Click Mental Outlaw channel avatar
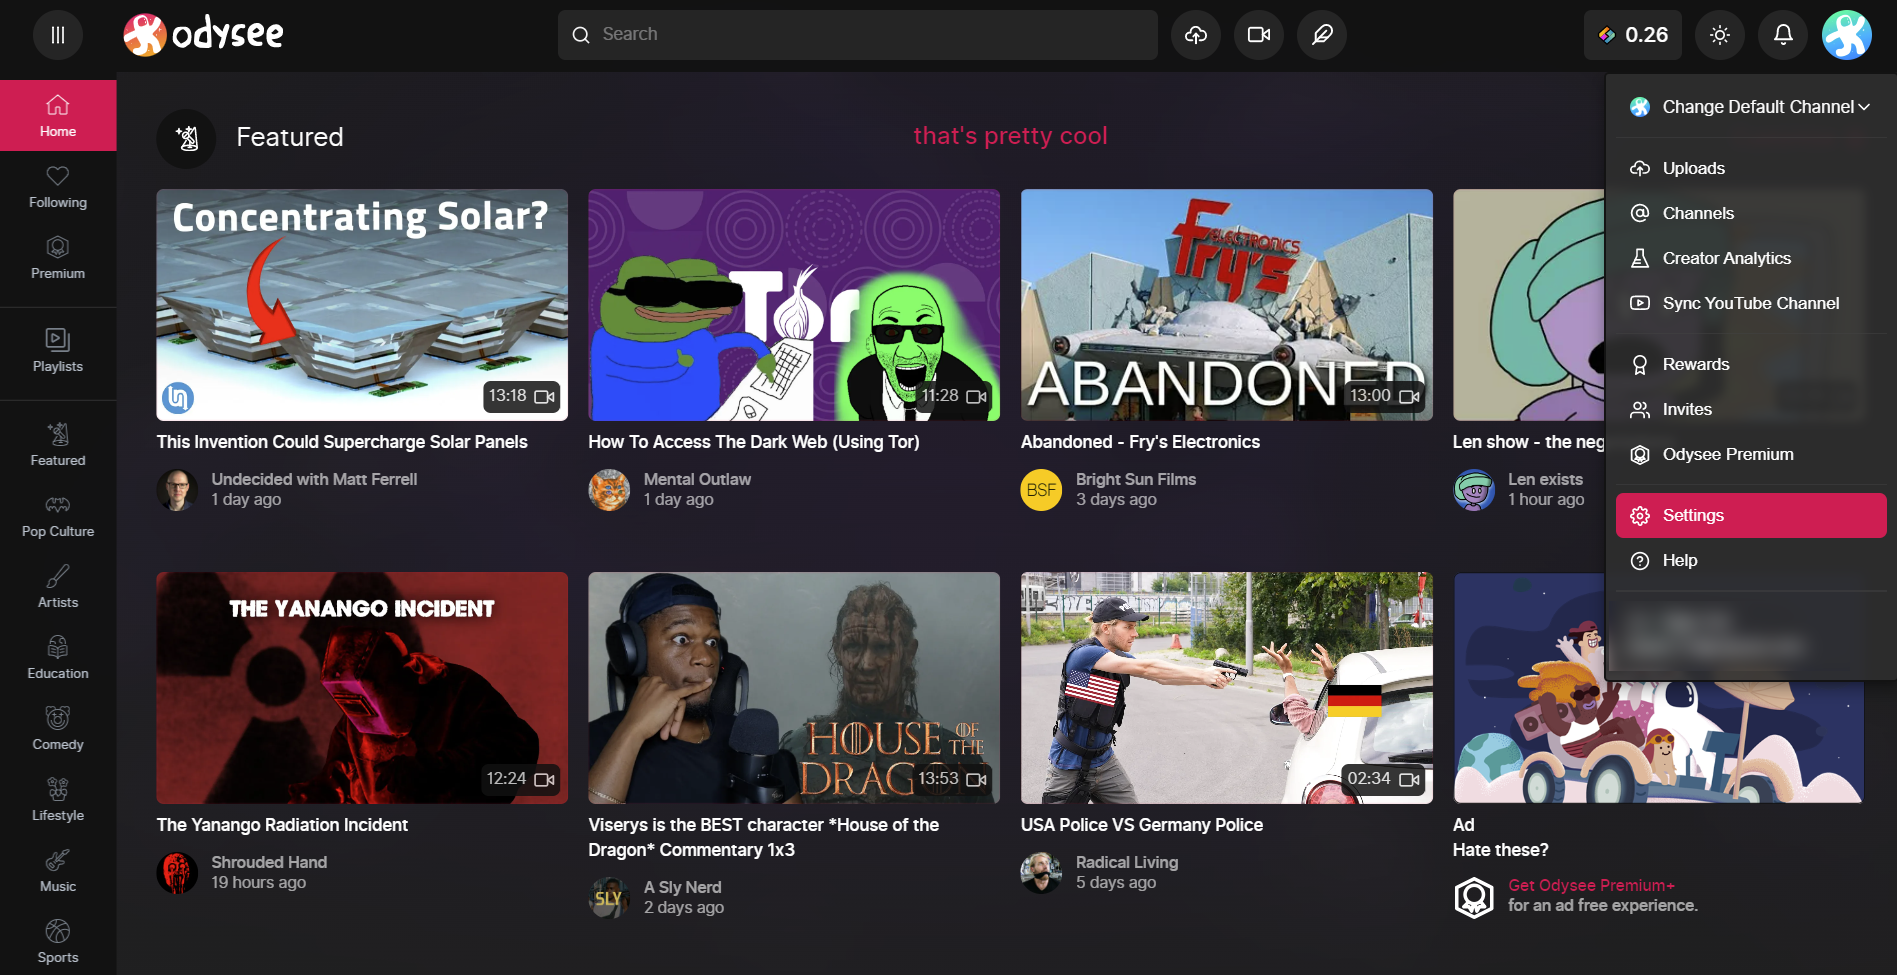Screen dimensions: 1897x975 tap(609, 490)
